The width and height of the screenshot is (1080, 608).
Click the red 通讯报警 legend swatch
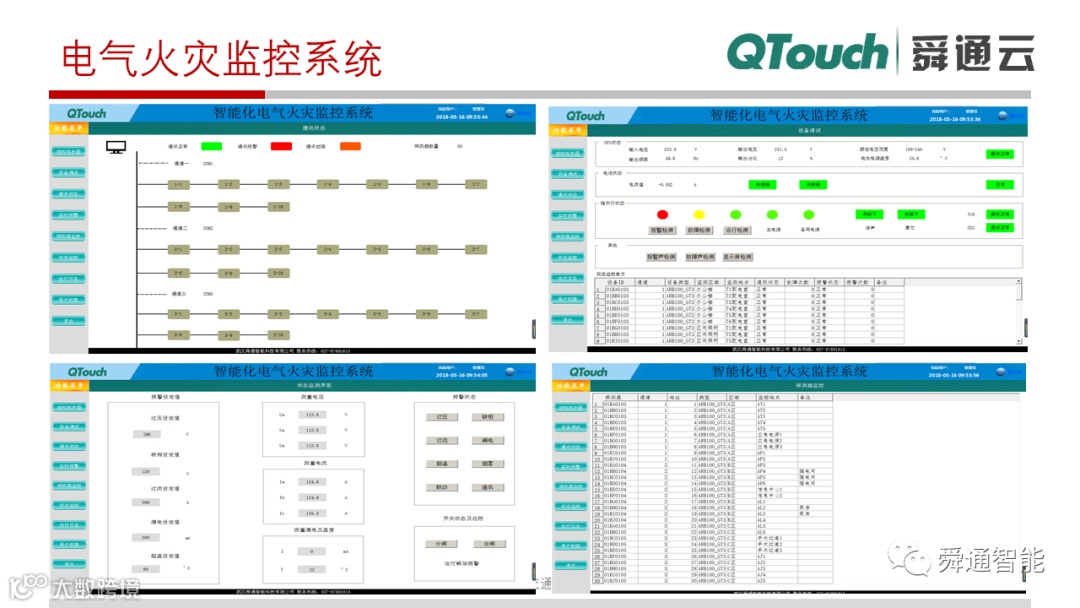[281, 146]
